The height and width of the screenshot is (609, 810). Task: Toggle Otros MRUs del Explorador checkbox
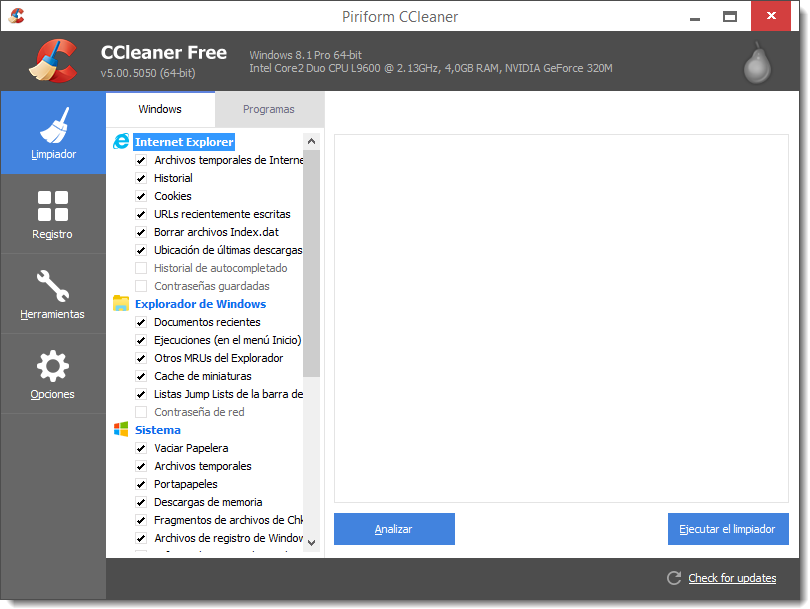141,358
